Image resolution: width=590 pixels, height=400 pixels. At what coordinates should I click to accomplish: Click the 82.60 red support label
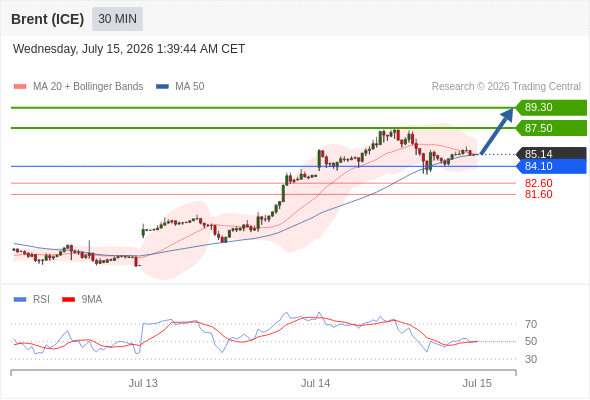click(538, 183)
